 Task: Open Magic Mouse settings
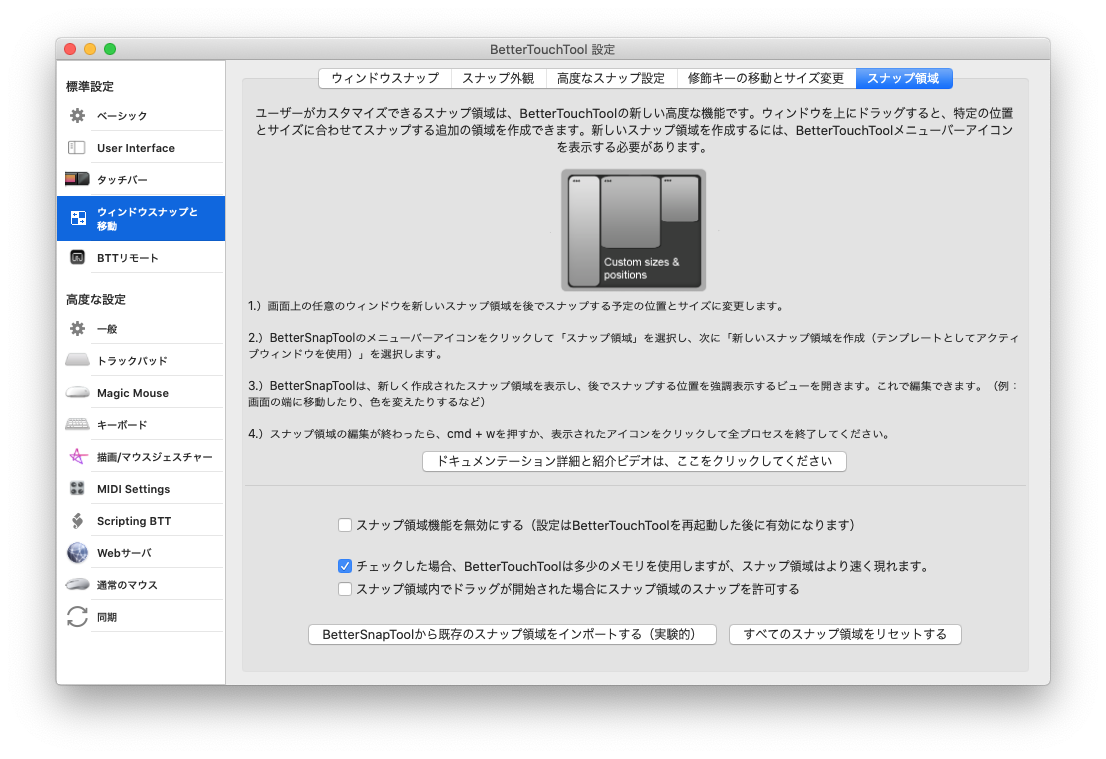pos(141,393)
